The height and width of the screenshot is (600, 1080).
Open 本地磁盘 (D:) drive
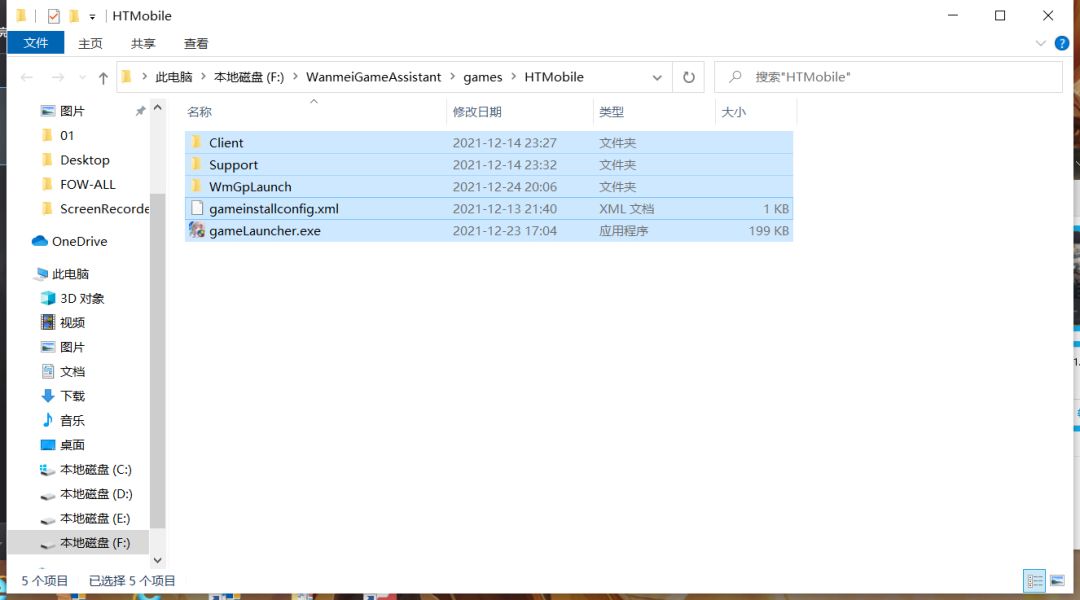click(x=96, y=494)
